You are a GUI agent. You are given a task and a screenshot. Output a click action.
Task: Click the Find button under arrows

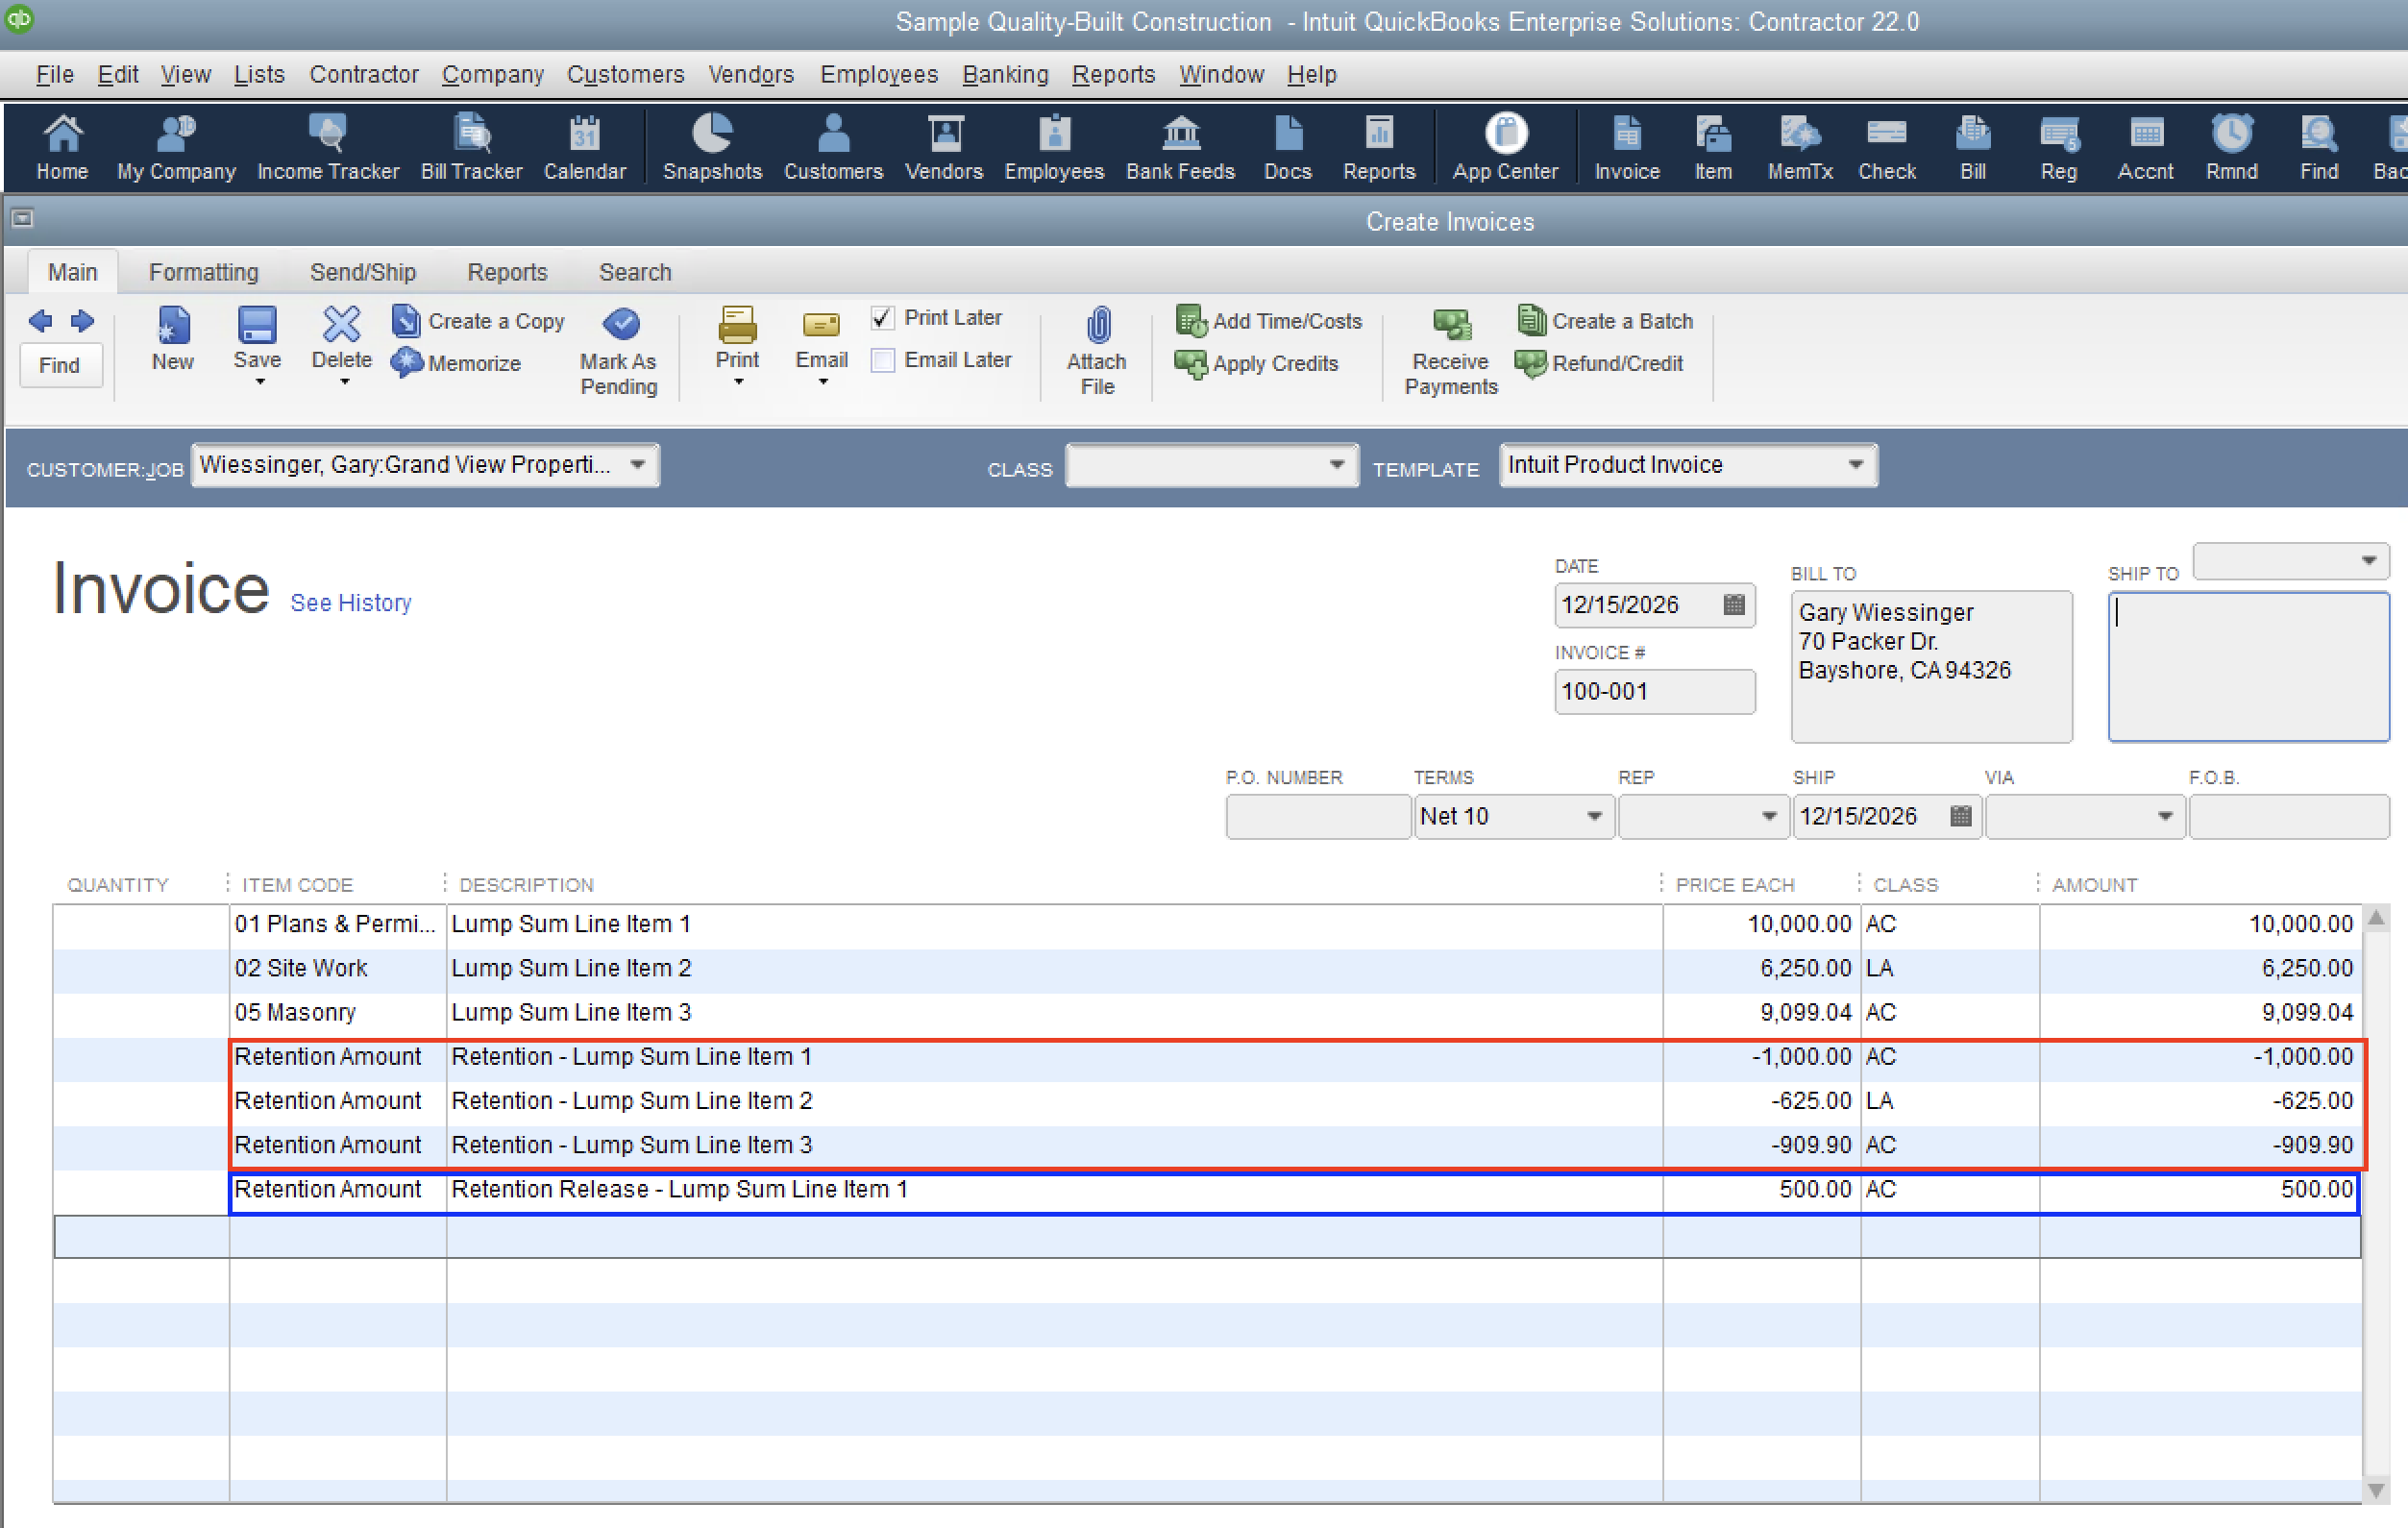pyautogui.click(x=59, y=365)
